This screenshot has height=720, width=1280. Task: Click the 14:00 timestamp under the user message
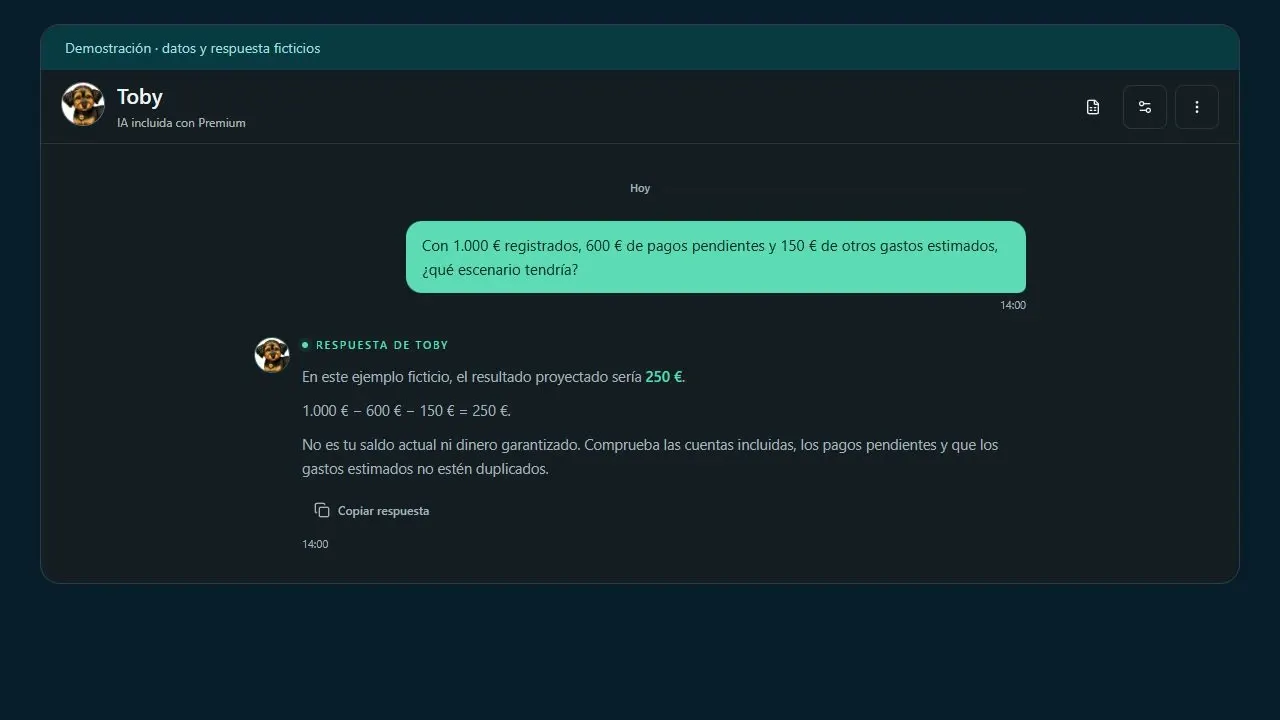tap(1013, 305)
